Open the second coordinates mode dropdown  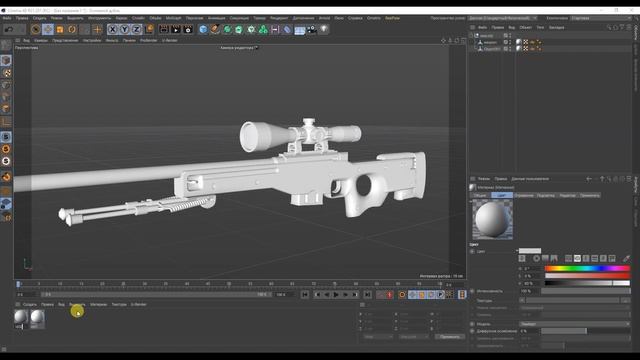pyautogui.click(x=413, y=337)
